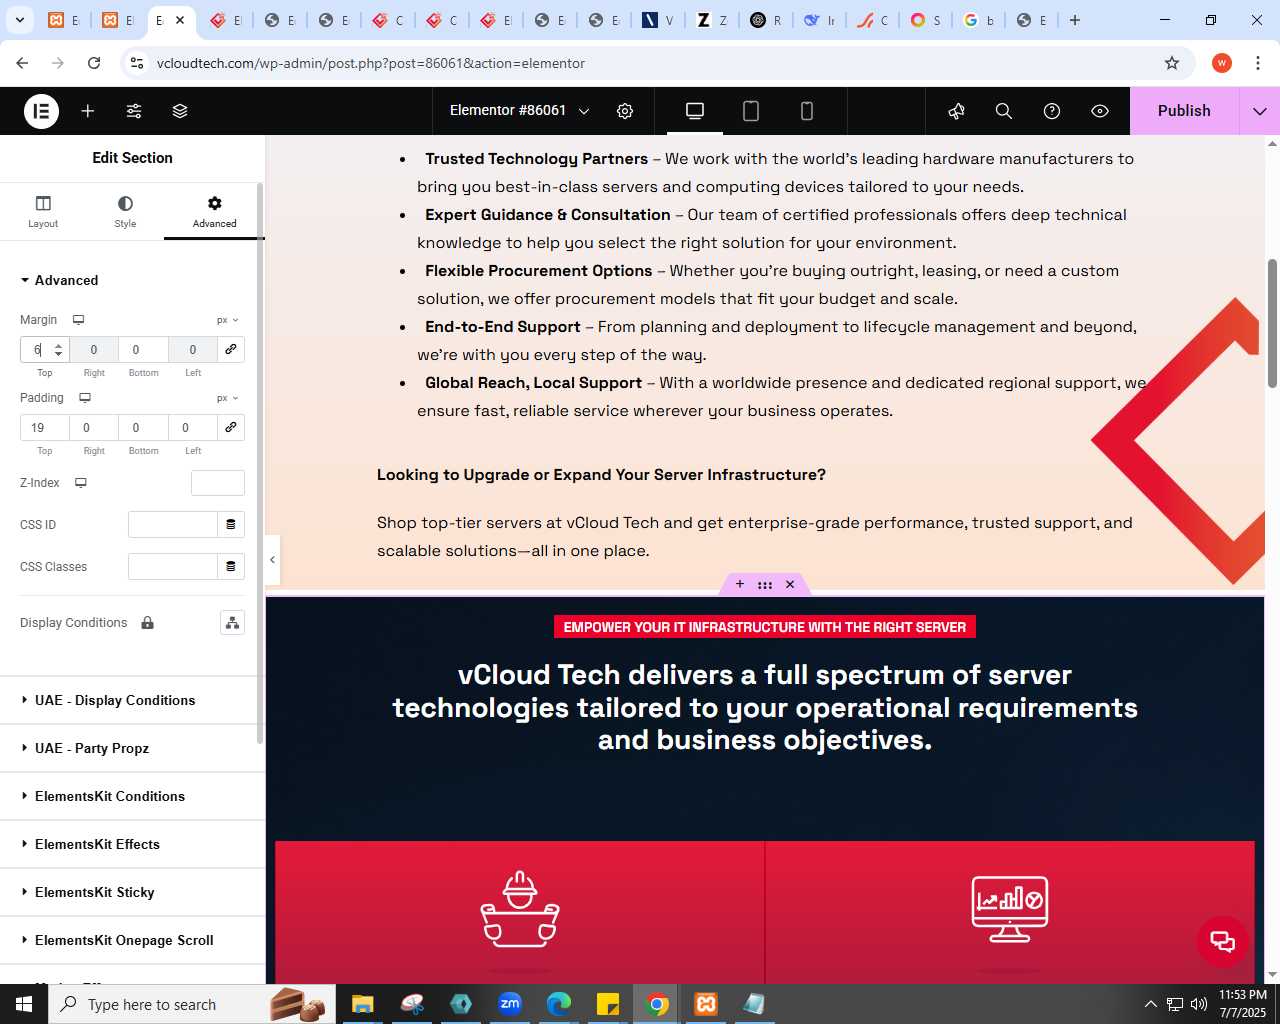
Task: Increase Margin Top with stepper arrow
Action: click(x=59, y=345)
